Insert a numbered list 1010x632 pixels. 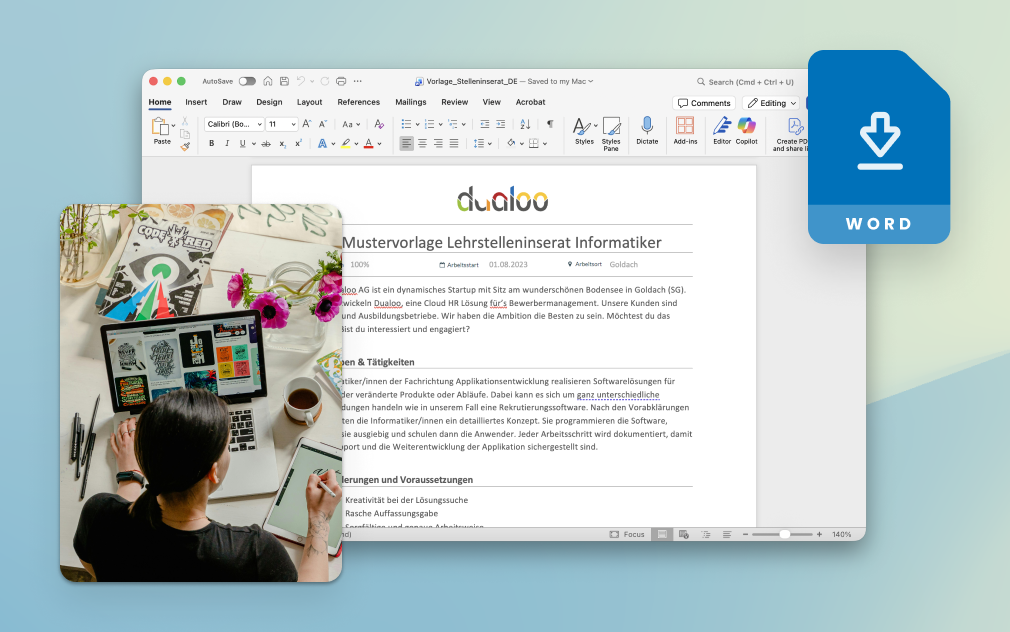(x=429, y=124)
